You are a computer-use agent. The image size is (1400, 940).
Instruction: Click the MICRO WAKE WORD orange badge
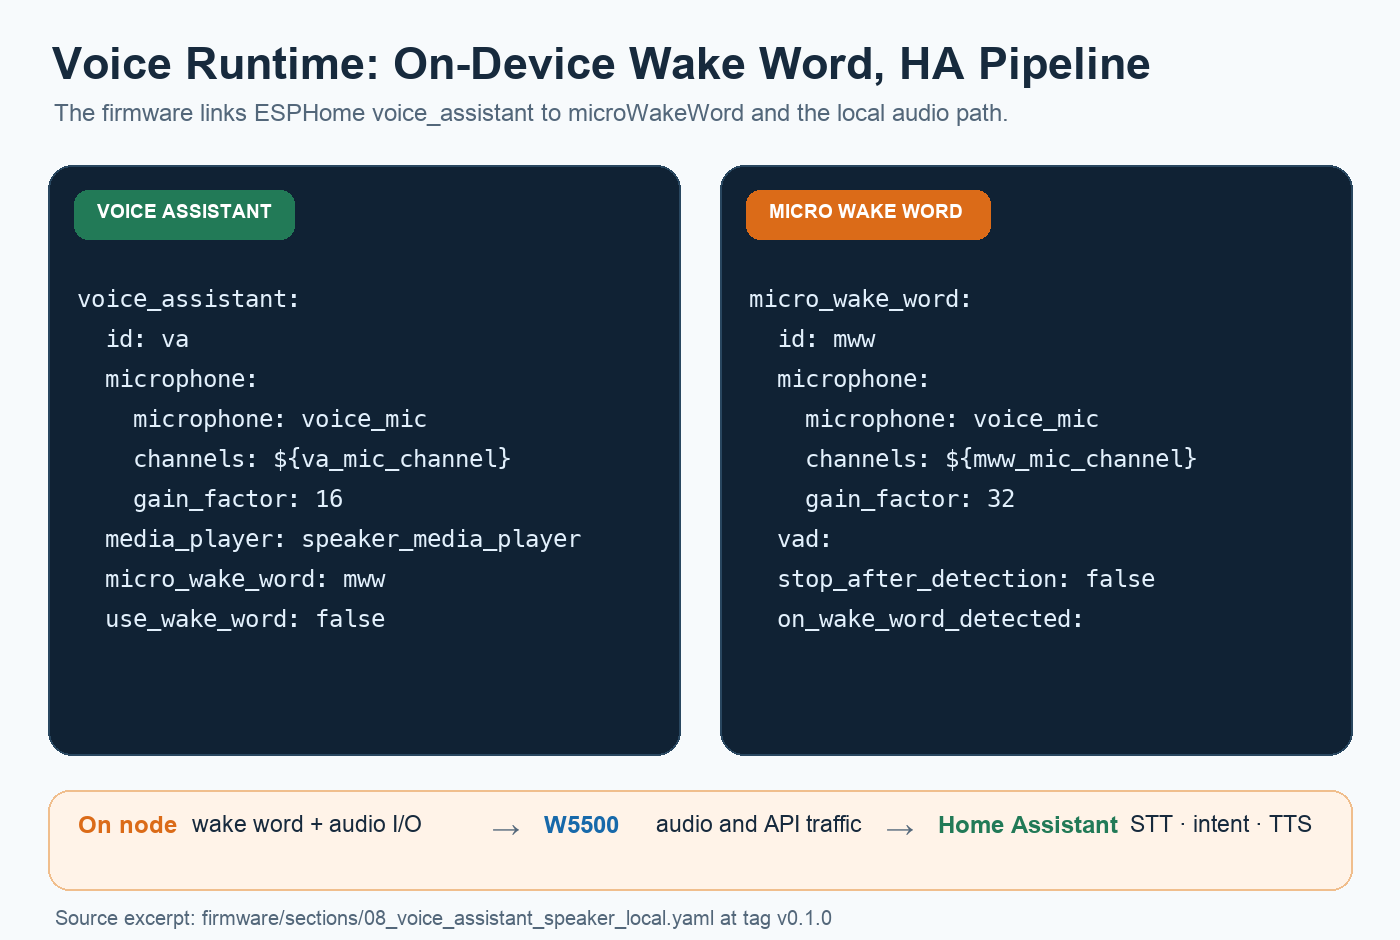(x=868, y=215)
